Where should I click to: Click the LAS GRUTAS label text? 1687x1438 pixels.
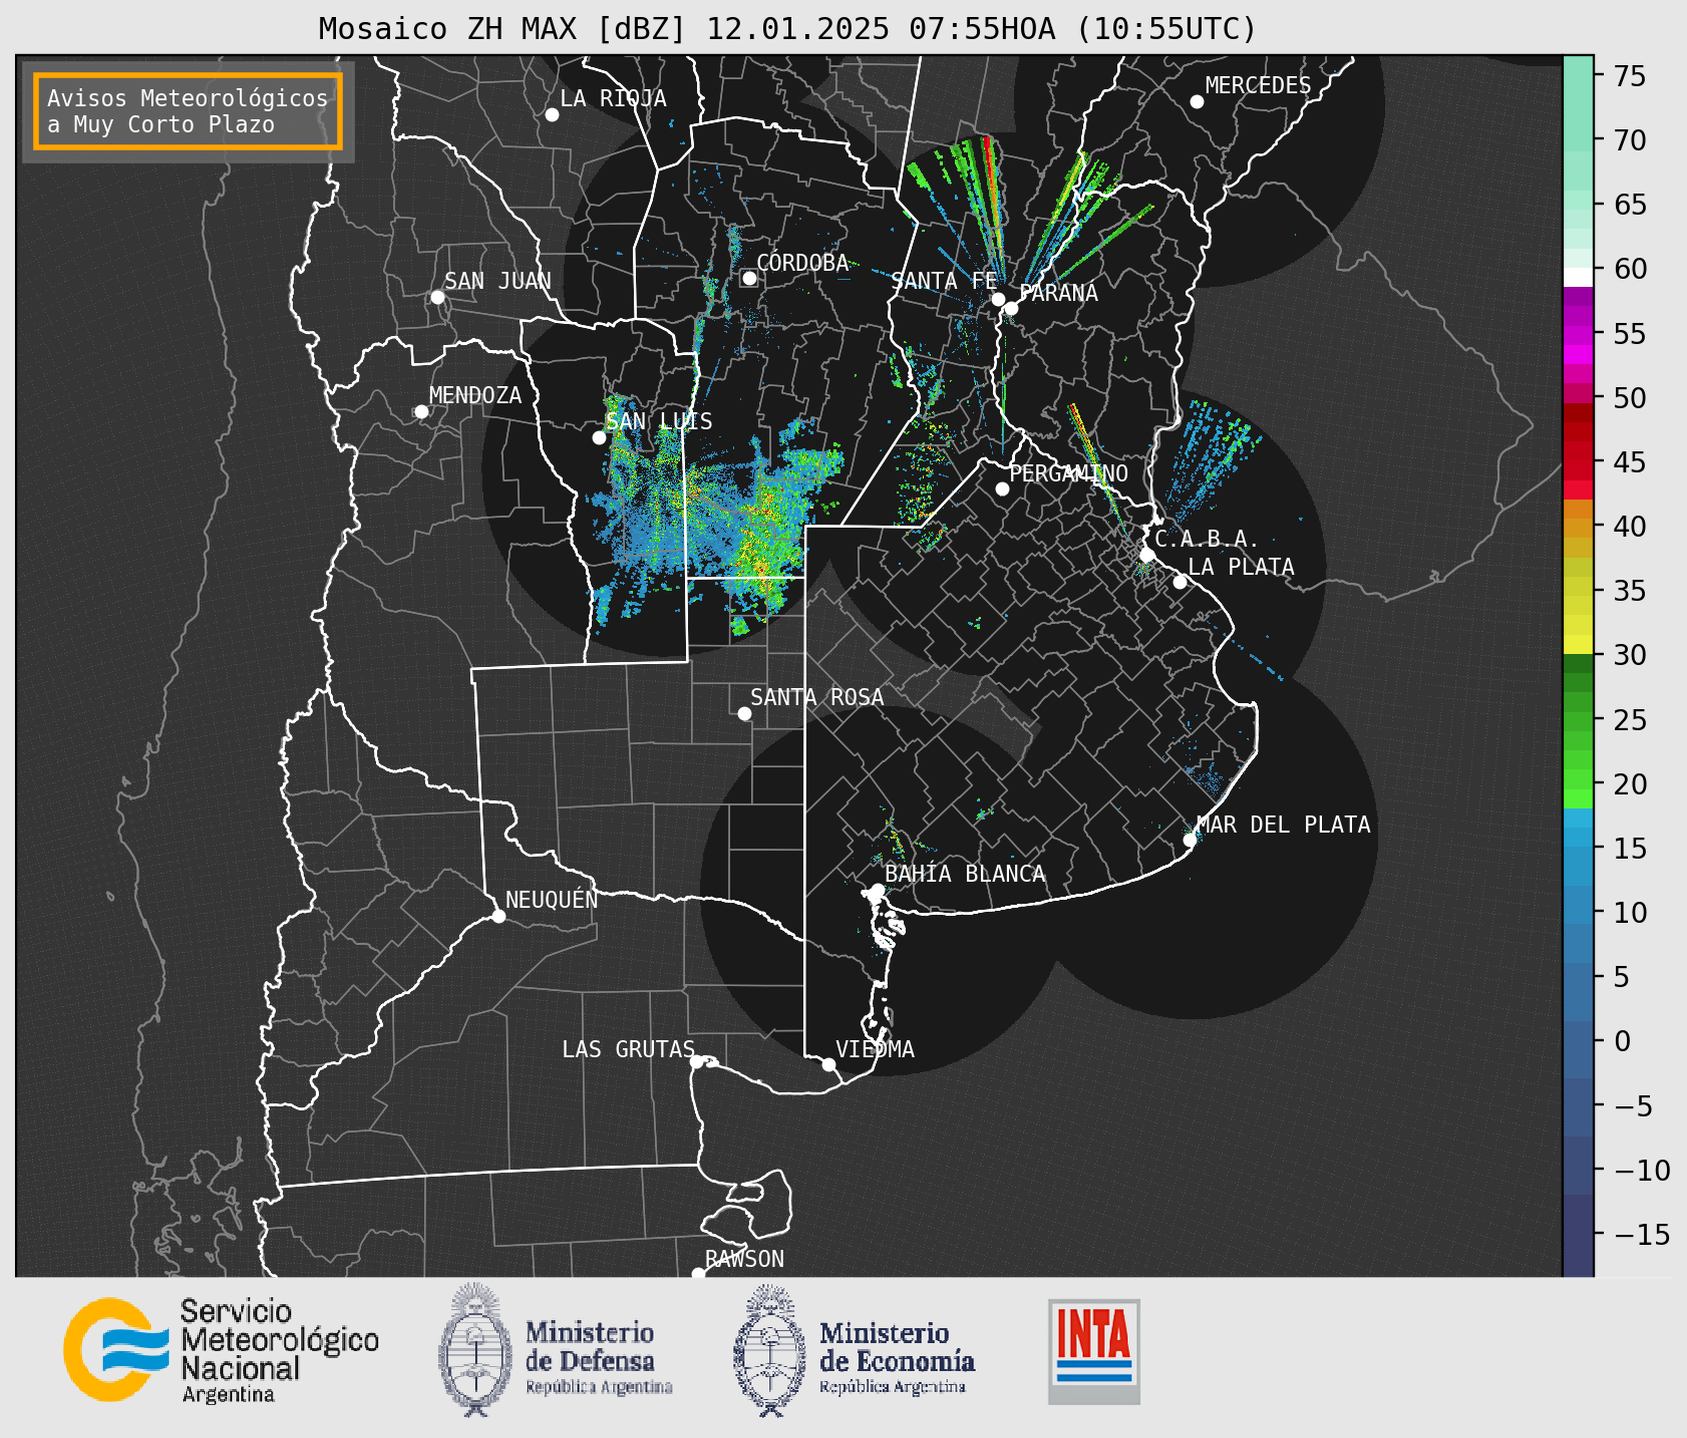628,1049
